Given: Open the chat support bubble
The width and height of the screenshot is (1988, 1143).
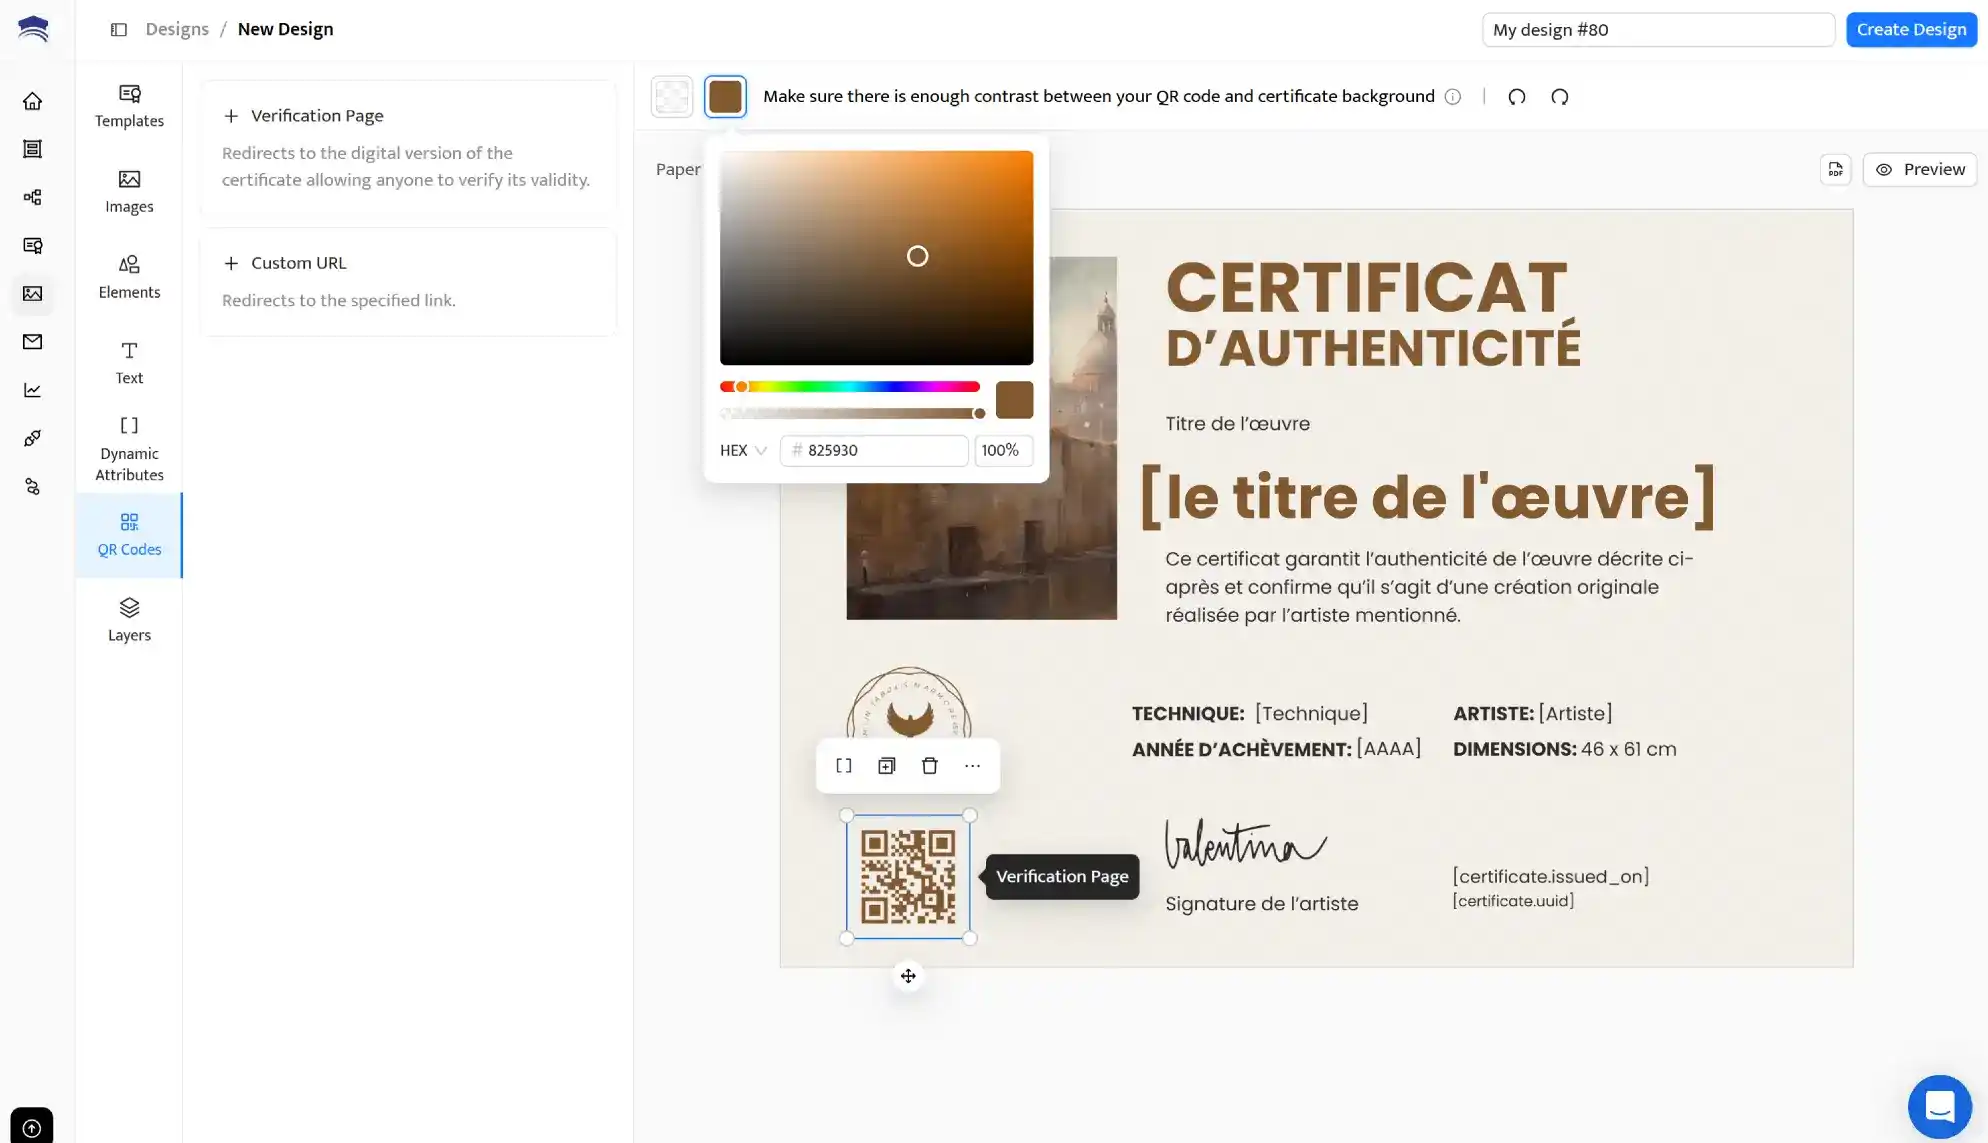Looking at the screenshot, I should click(x=1939, y=1106).
